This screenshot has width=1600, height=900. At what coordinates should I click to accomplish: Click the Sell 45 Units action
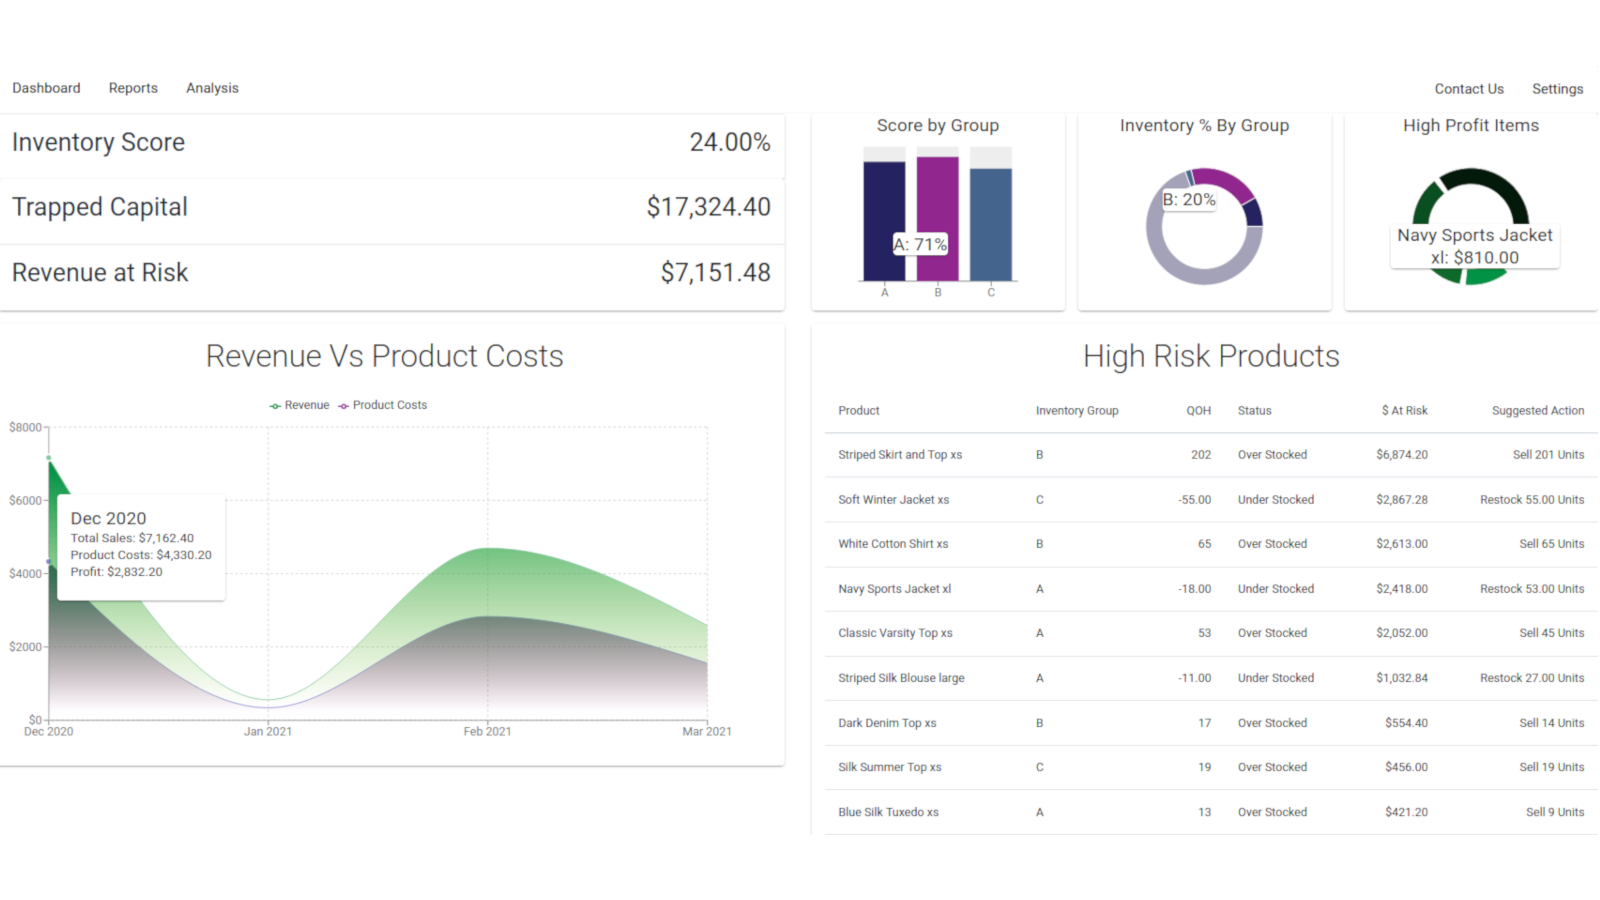tap(1552, 633)
